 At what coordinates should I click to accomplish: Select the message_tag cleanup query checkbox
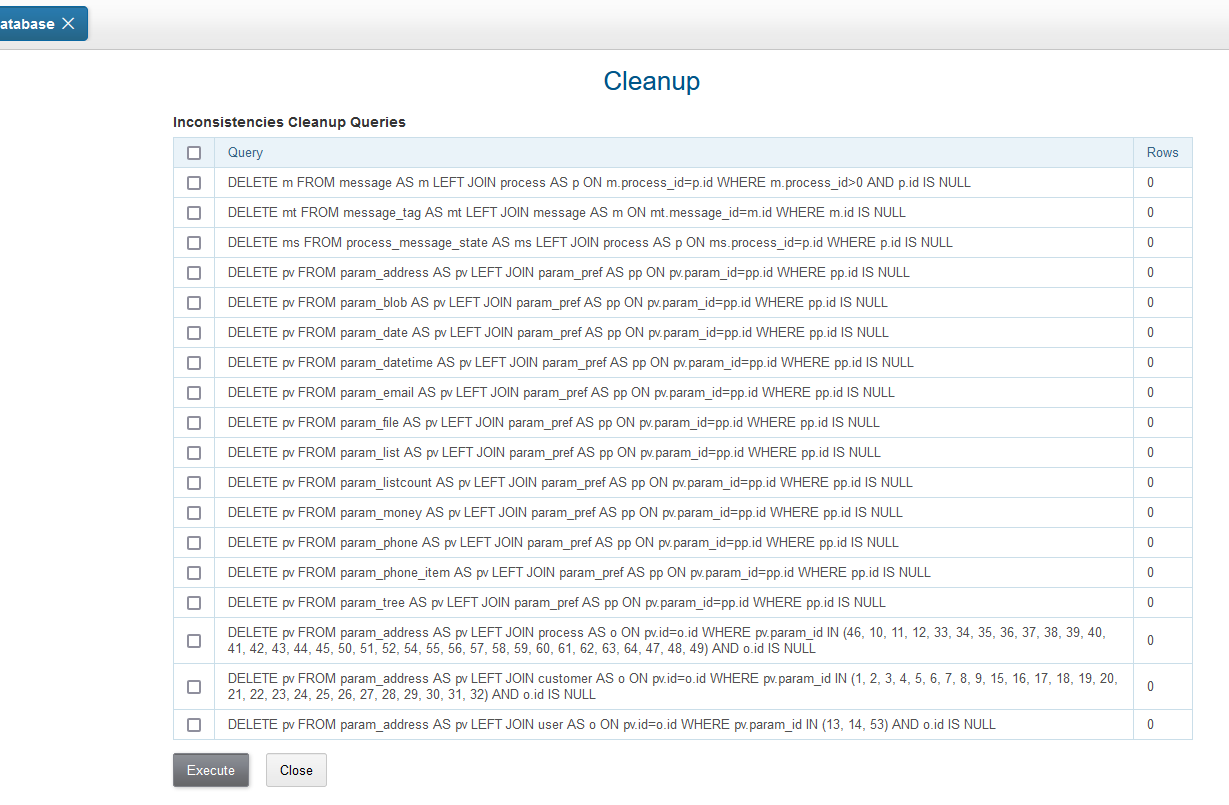point(194,213)
